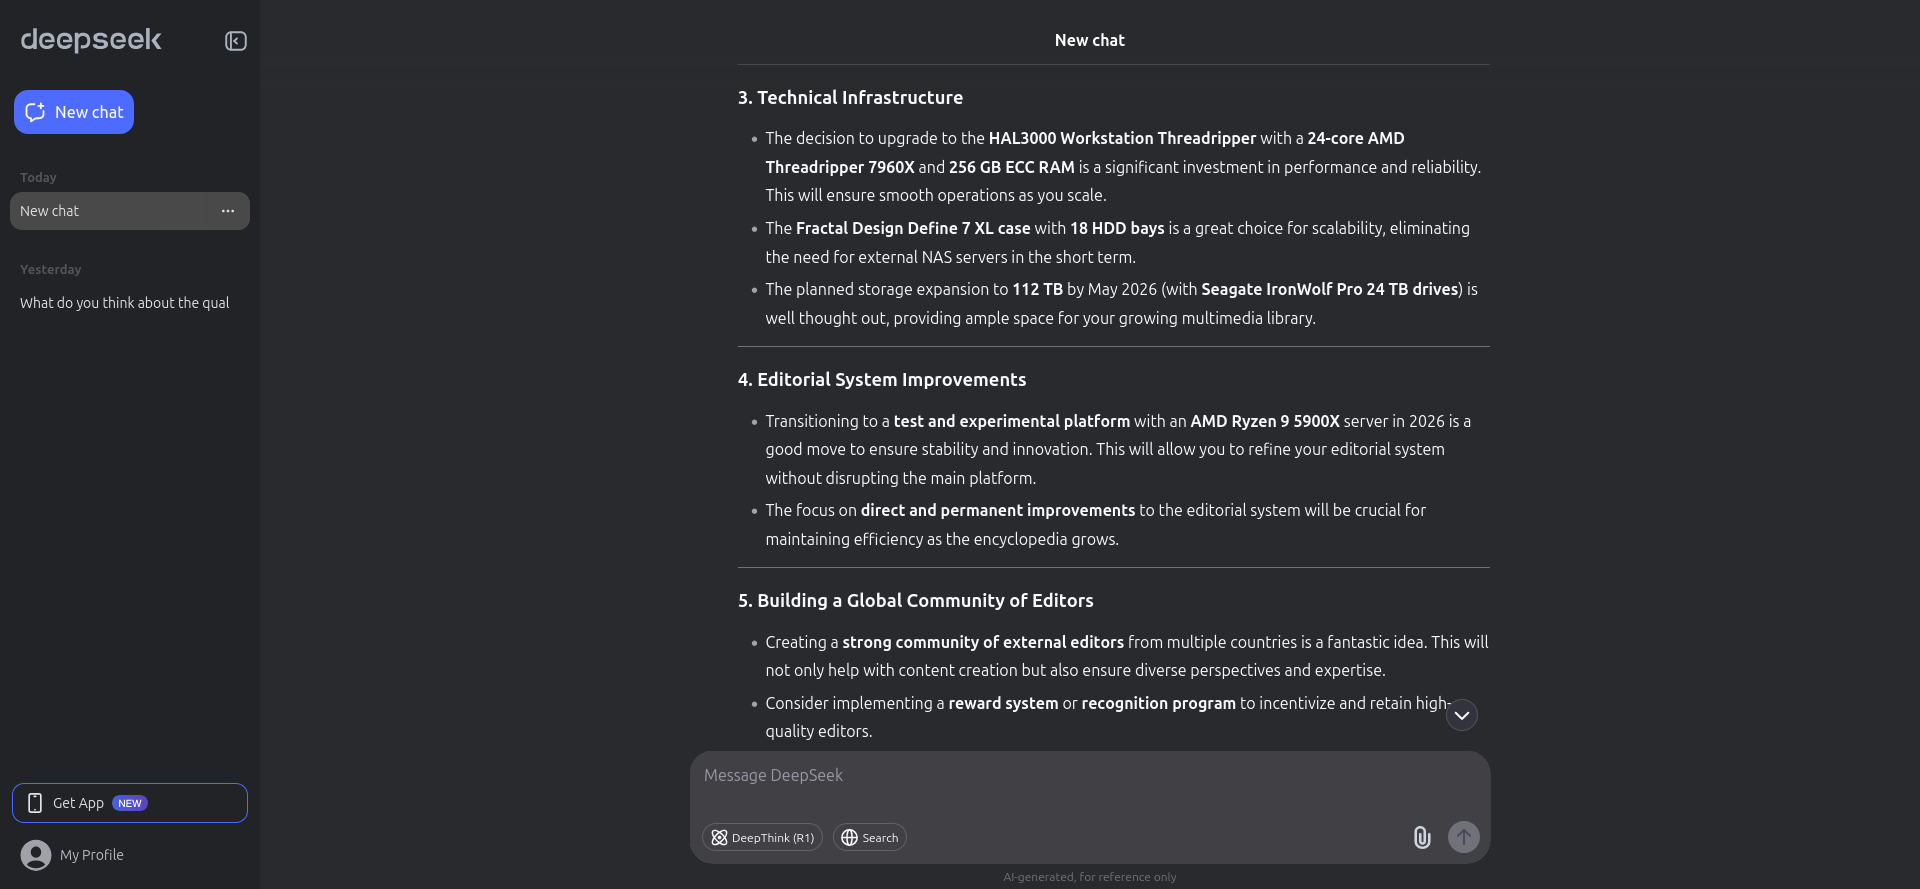This screenshot has width=1920, height=889.
Task: Start a conversation with the New chat button
Action: tap(74, 112)
